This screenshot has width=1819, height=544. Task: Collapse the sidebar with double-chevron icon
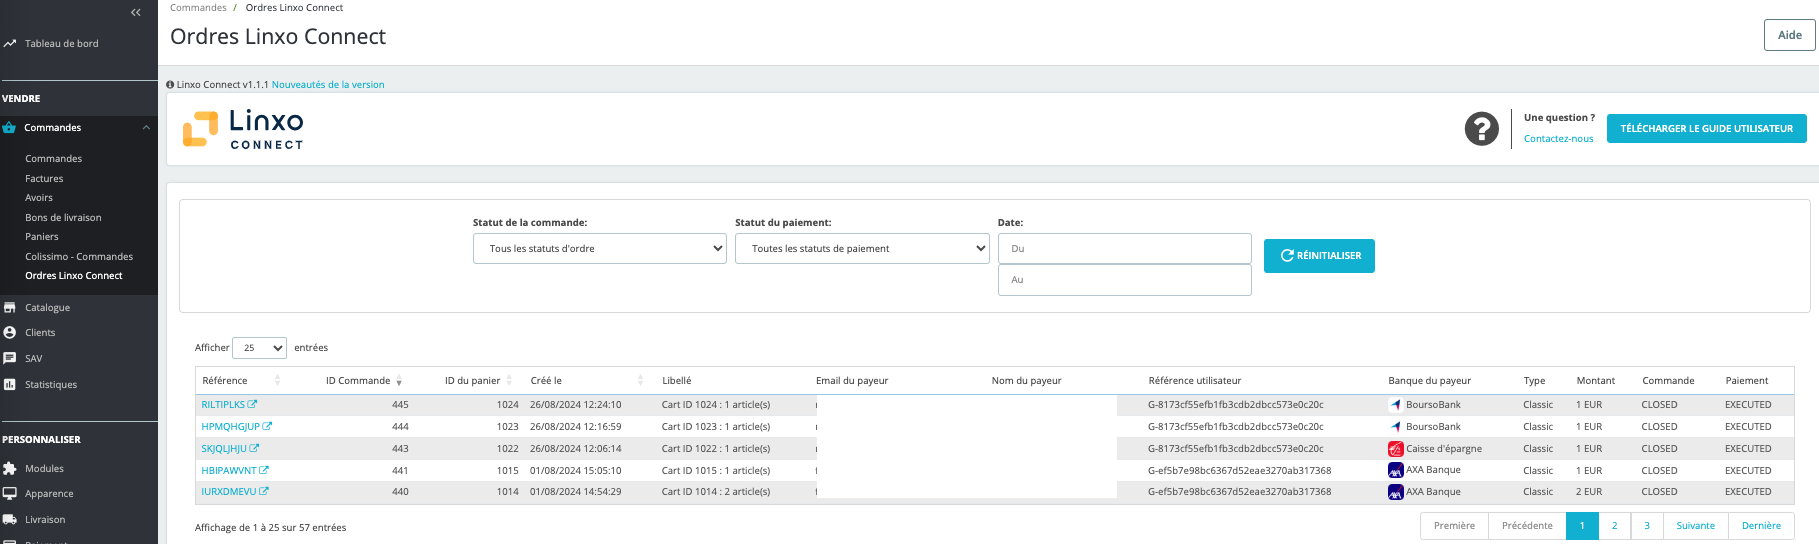pyautogui.click(x=136, y=12)
